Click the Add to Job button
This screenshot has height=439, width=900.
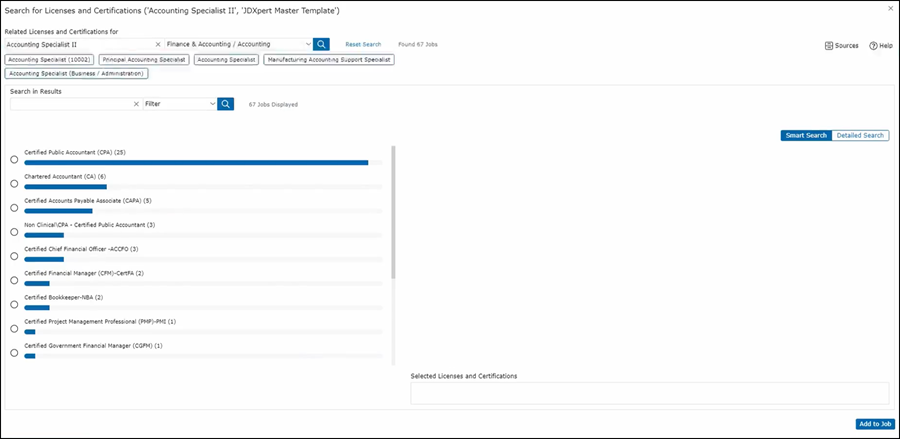click(x=874, y=424)
